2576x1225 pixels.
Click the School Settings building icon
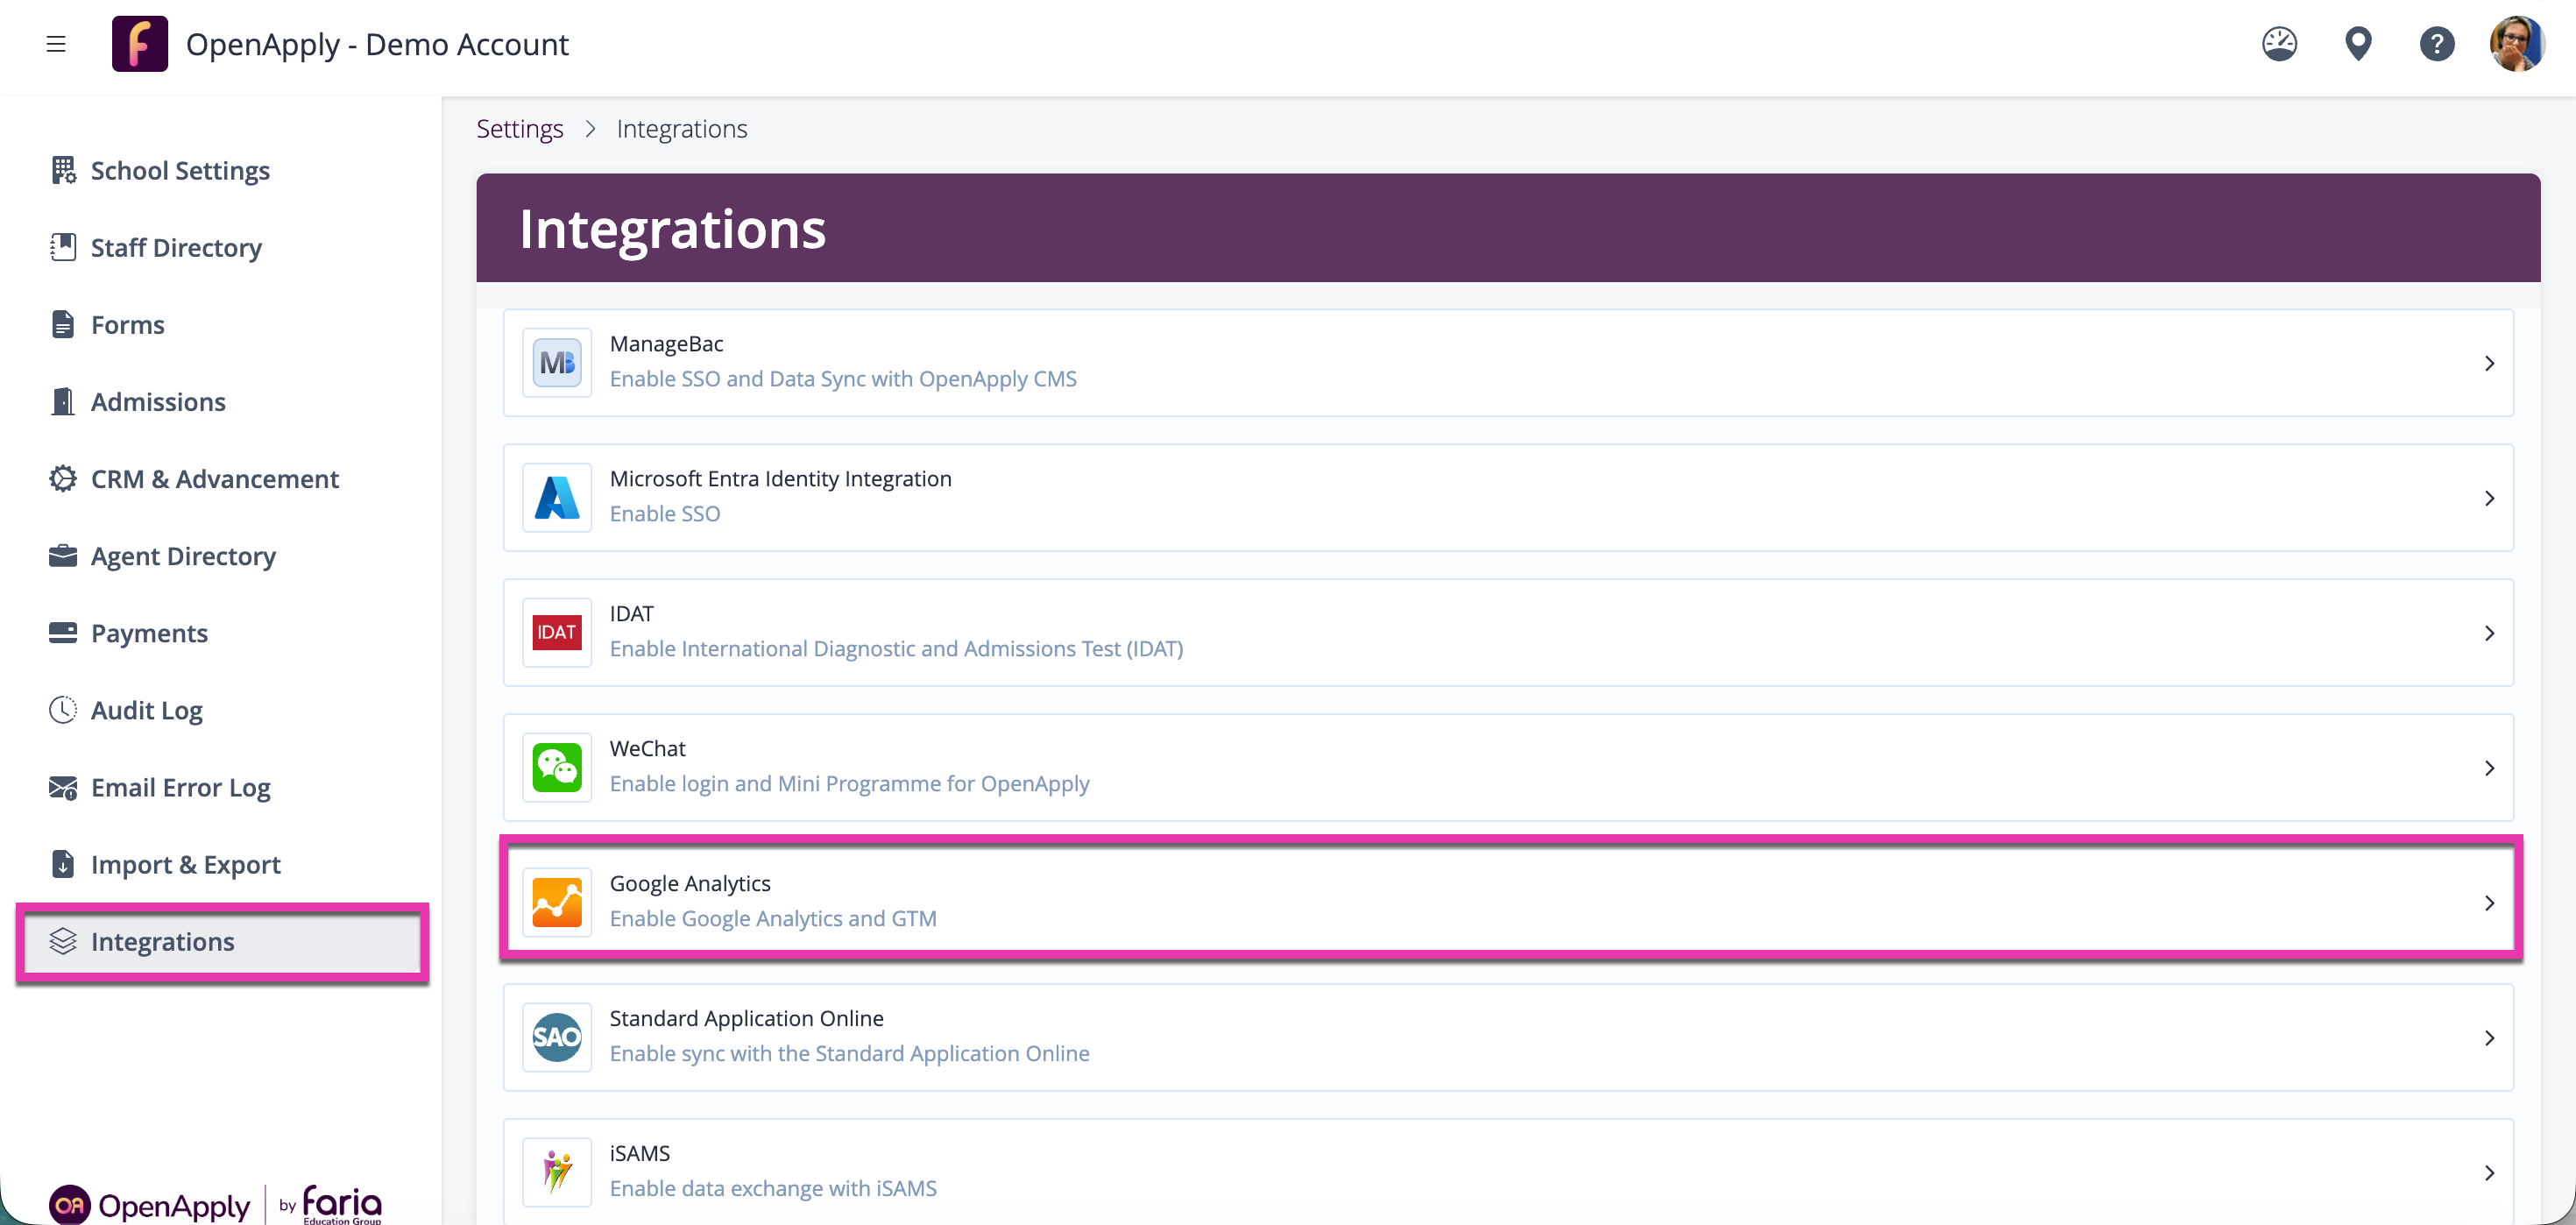63,170
